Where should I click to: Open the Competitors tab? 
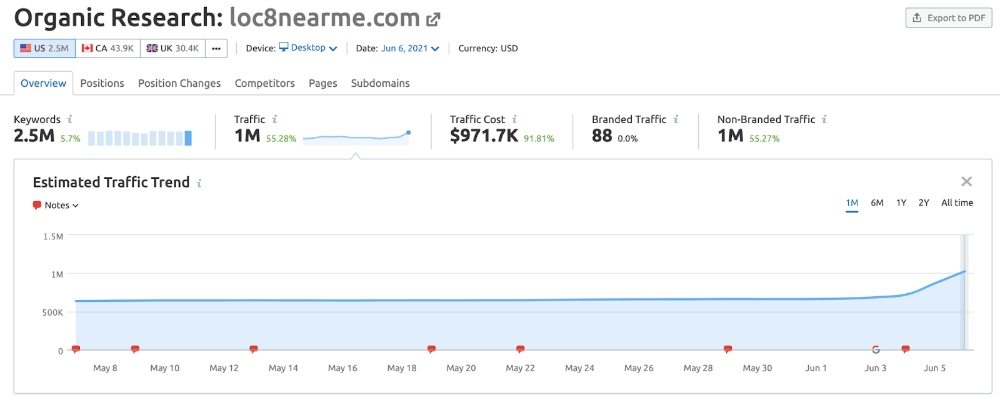coord(264,83)
